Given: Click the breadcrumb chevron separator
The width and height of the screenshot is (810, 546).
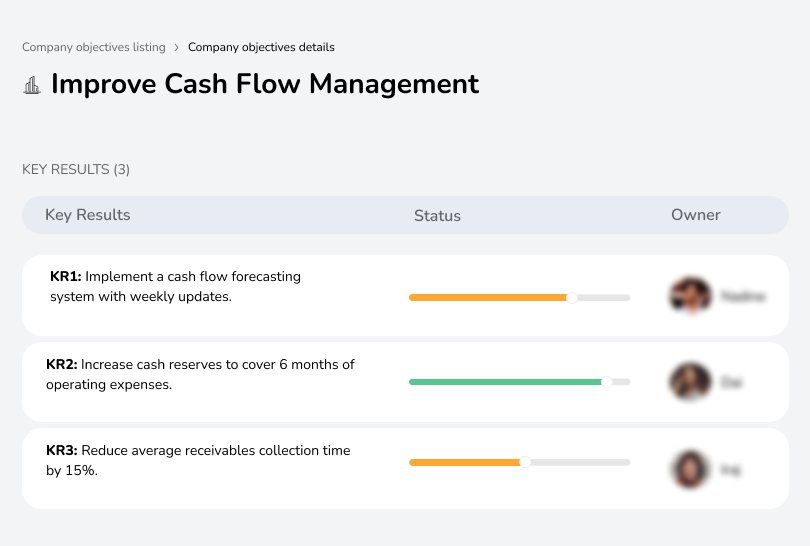Looking at the screenshot, I should click(x=177, y=48).
